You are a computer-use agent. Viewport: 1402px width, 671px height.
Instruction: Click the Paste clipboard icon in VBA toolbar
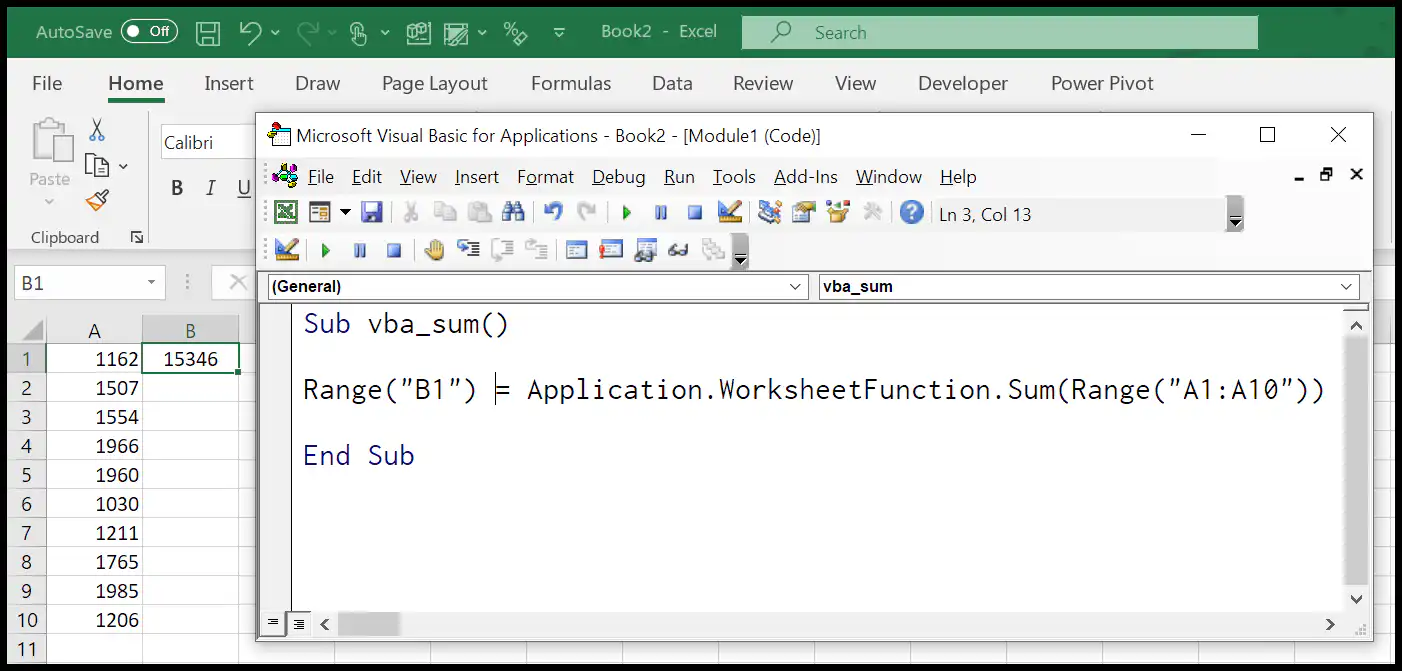point(480,212)
